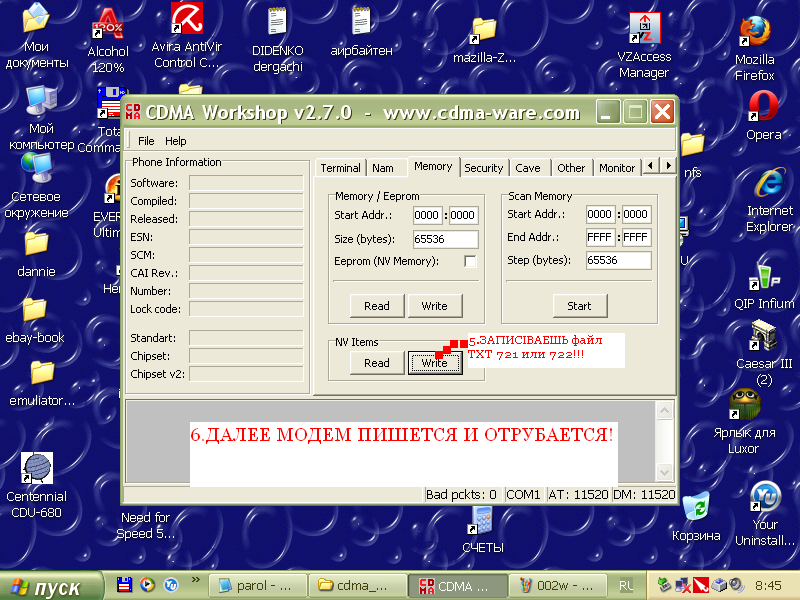Open Need for Speed 5 shortcut

tap(146, 526)
